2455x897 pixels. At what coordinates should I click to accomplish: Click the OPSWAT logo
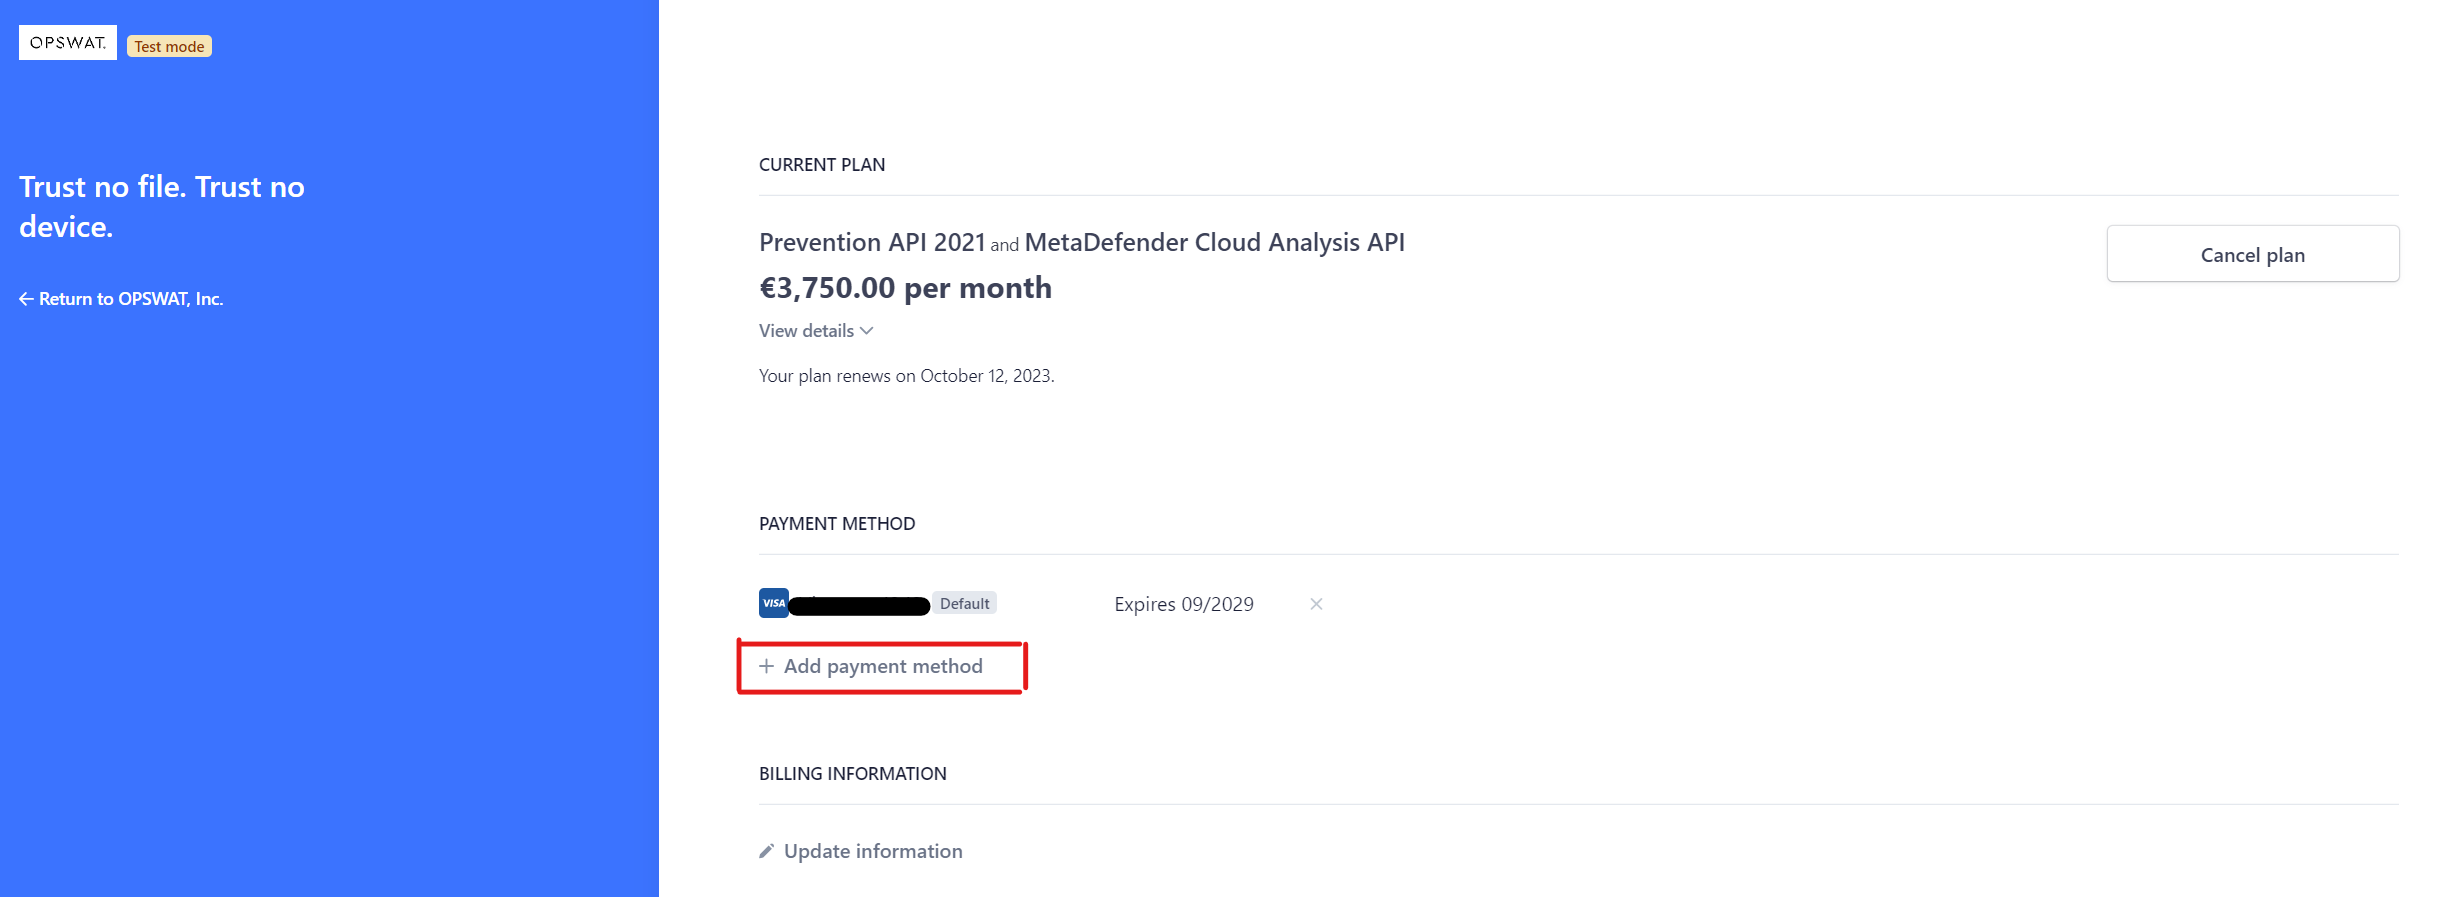coord(68,43)
